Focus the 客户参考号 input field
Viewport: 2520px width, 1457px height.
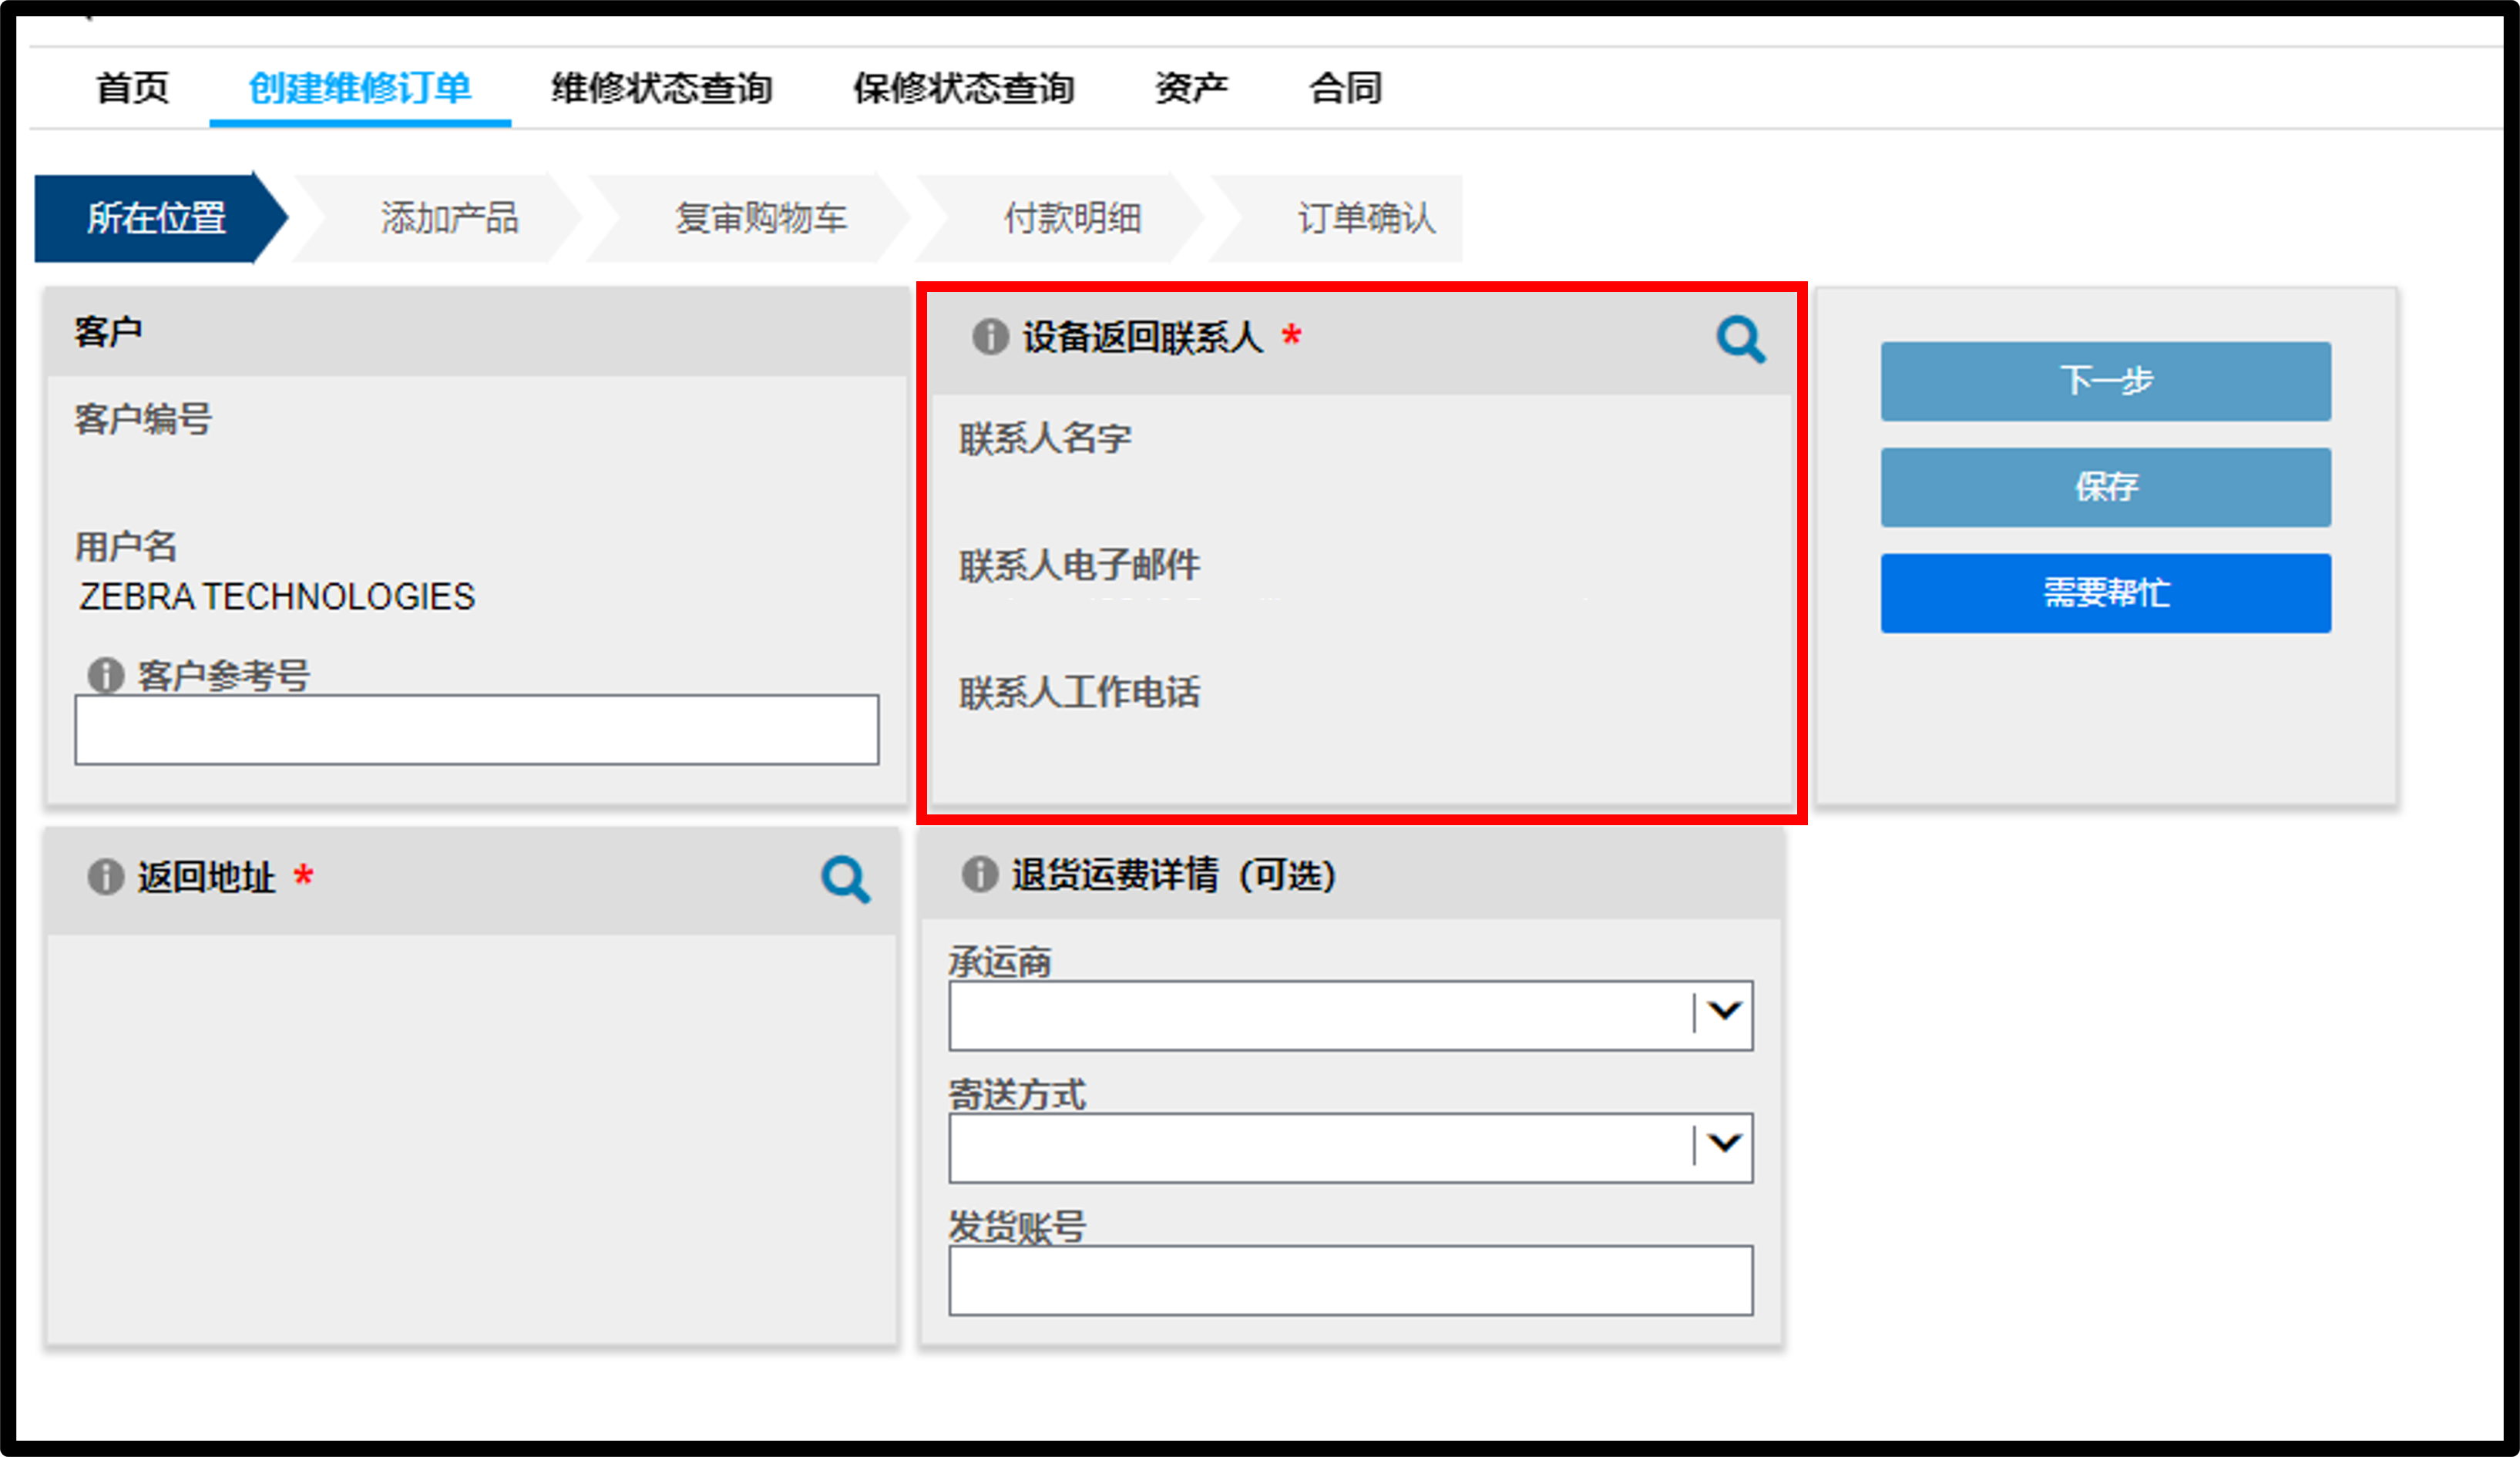[477, 730]
